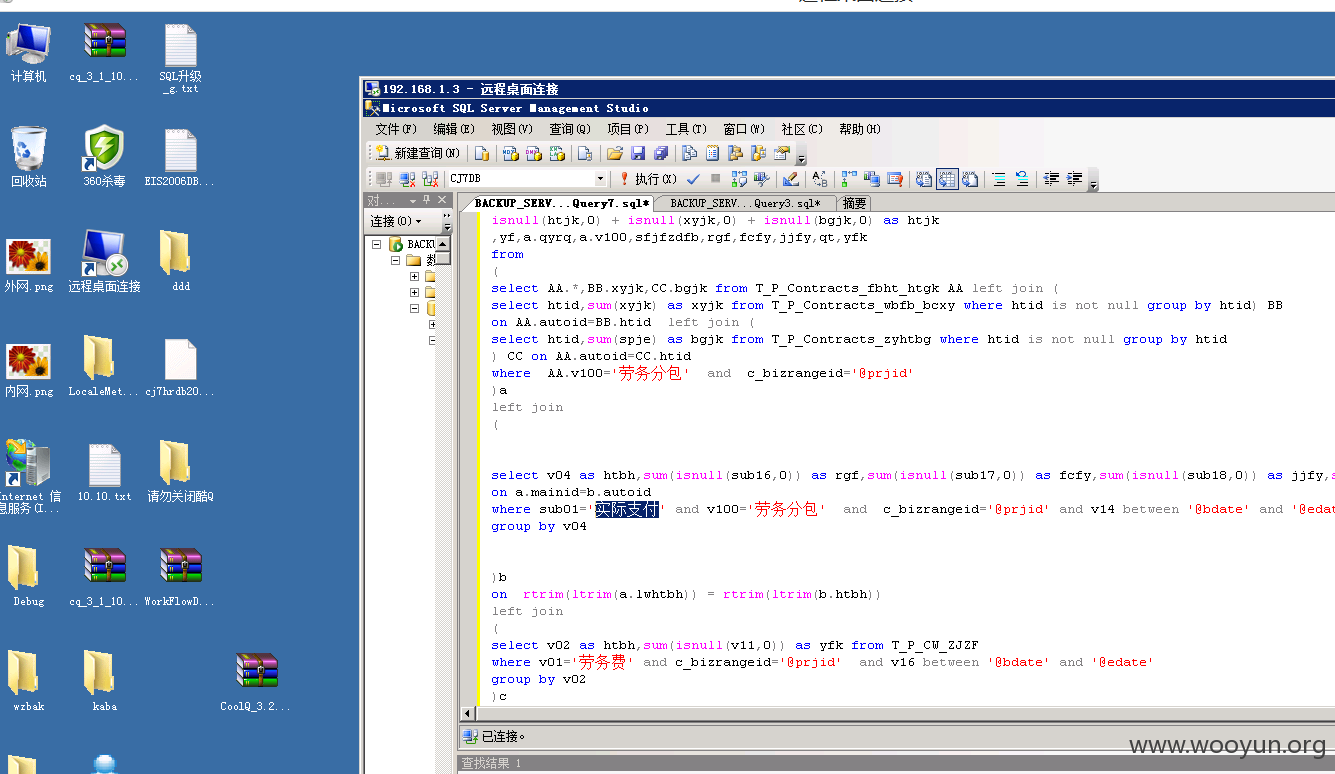The width and height of the screenshot is (1335, 774).
Task: Open the View (视图) menu
Action: pyautogui.click(x=512, y=129)
